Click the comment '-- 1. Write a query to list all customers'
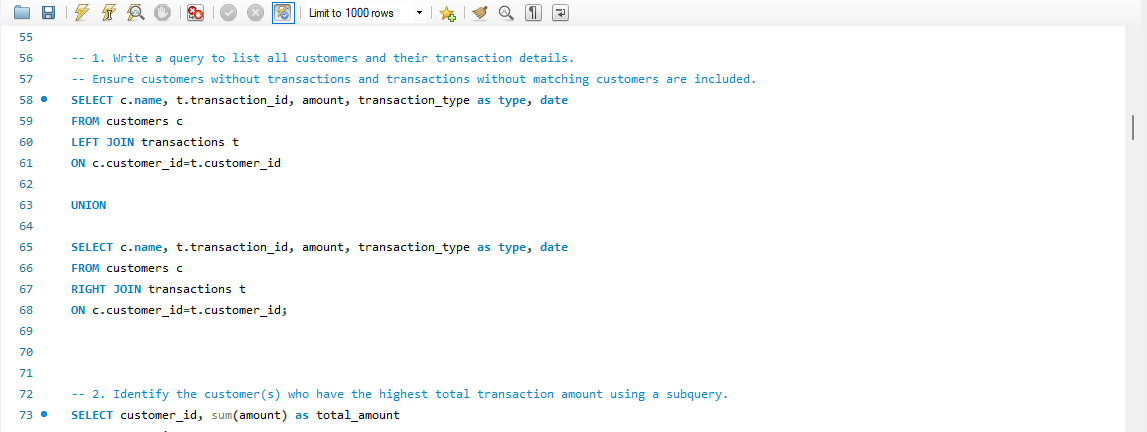The width and height of the screenshot is (1147, 432). [323, 58]
